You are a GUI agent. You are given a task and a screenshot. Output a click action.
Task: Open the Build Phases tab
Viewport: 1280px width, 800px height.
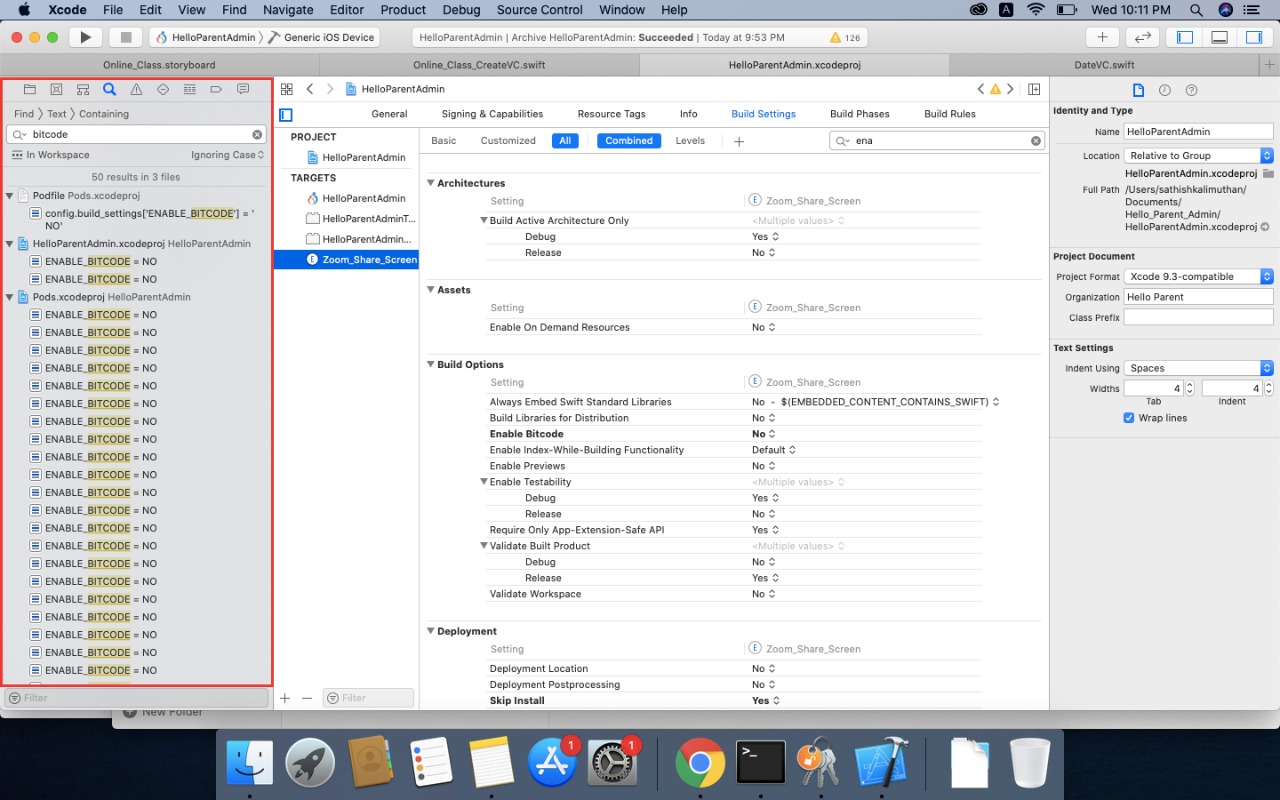[860, 114]
